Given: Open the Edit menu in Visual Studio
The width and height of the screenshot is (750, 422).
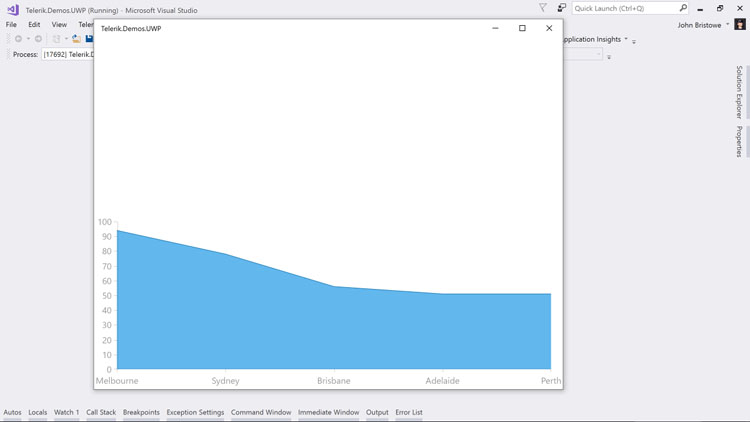Looking at the screenshot, I should pyautogui.click(x=34, y=24).
